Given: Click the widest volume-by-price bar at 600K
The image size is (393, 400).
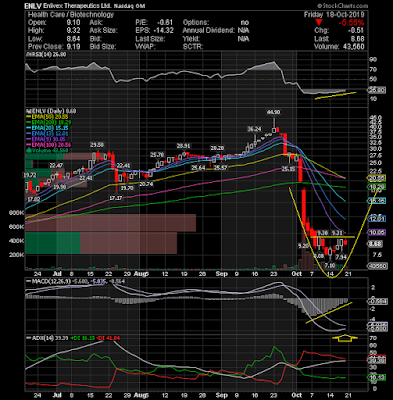Looking at the screenshot, I should [111, 223].
